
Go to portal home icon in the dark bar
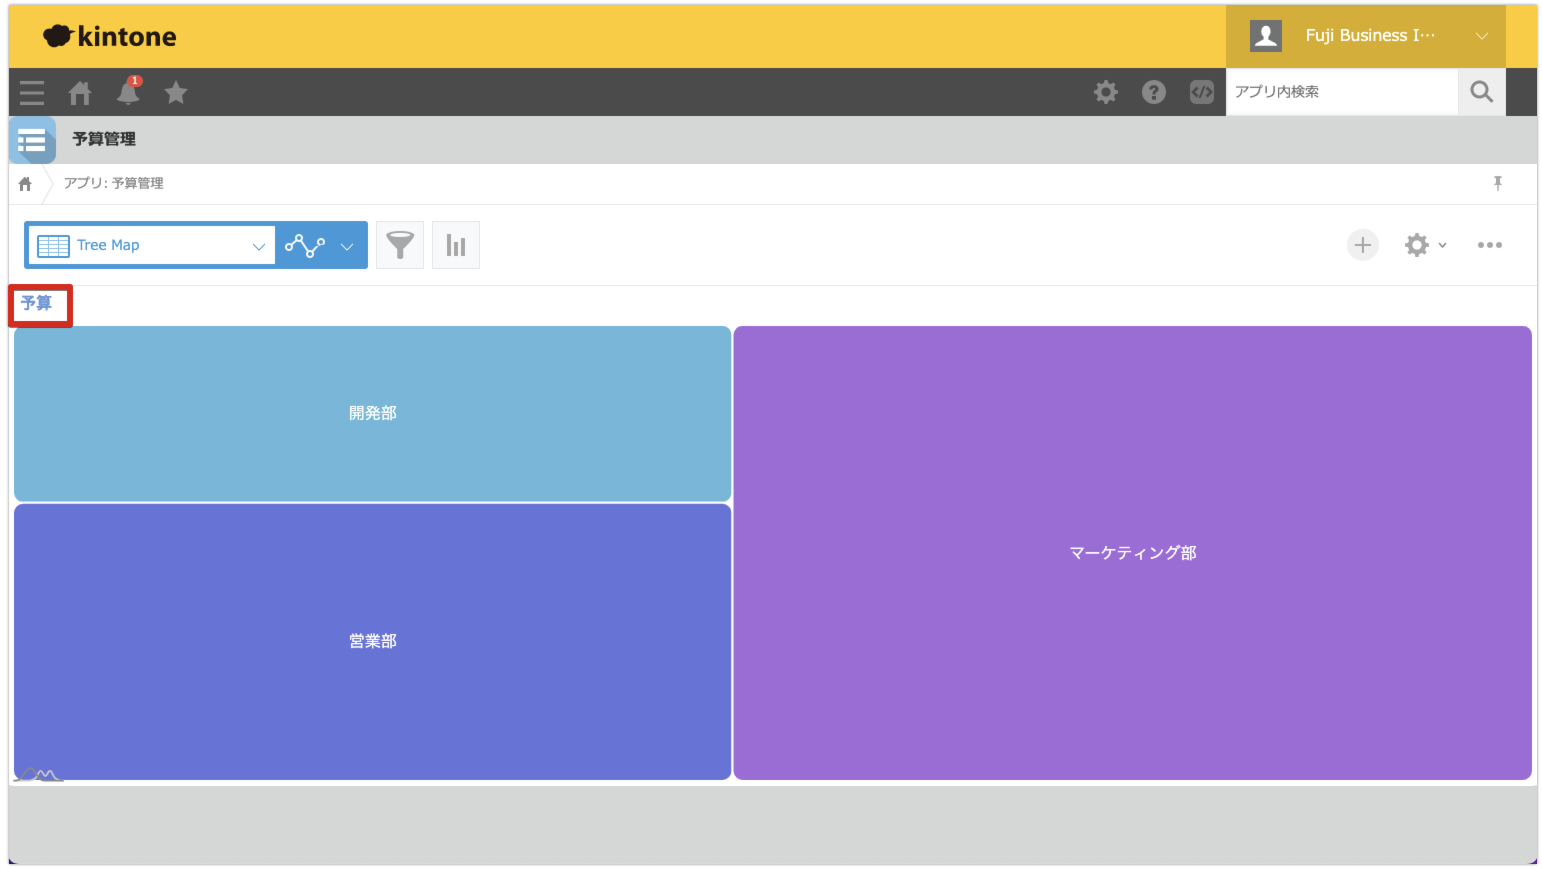pos(80,93)
